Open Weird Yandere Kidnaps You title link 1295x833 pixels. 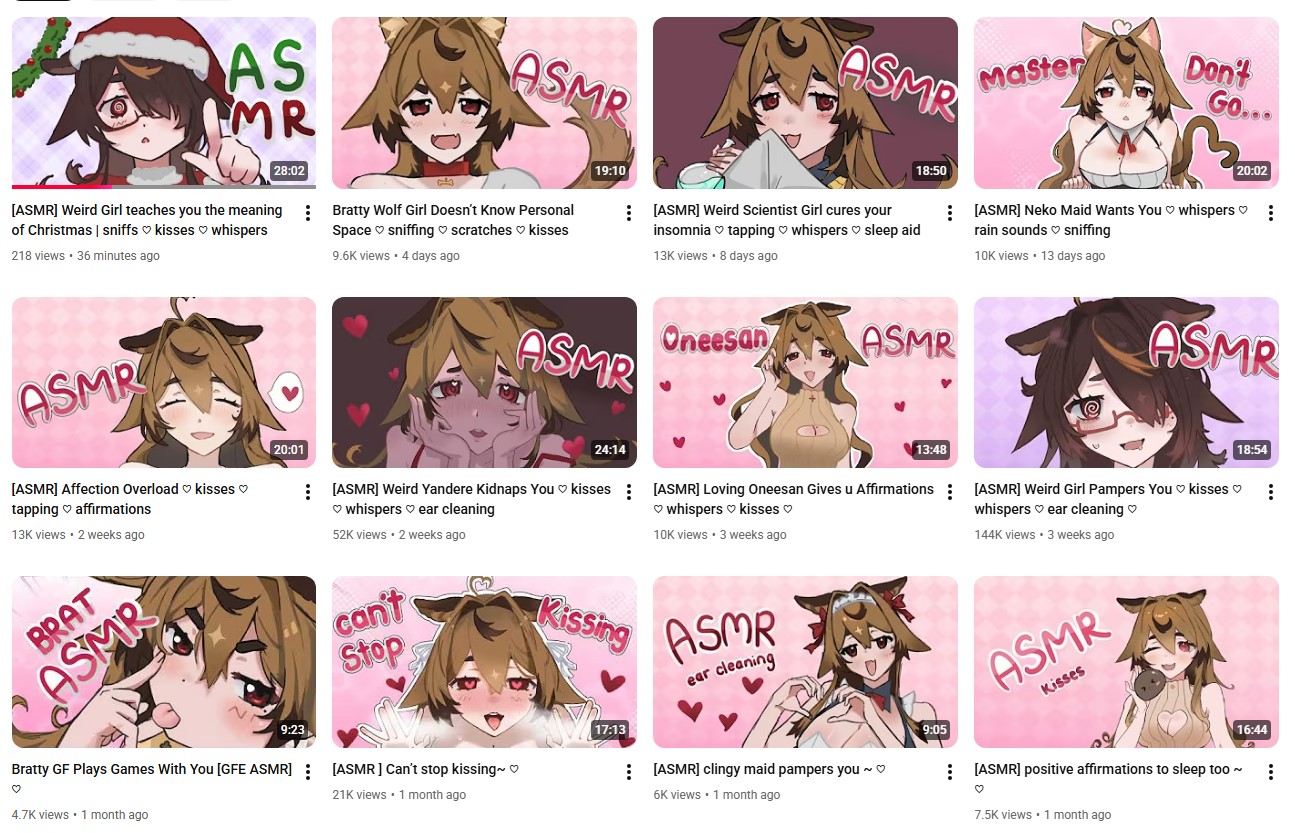(x=471, y=499)
